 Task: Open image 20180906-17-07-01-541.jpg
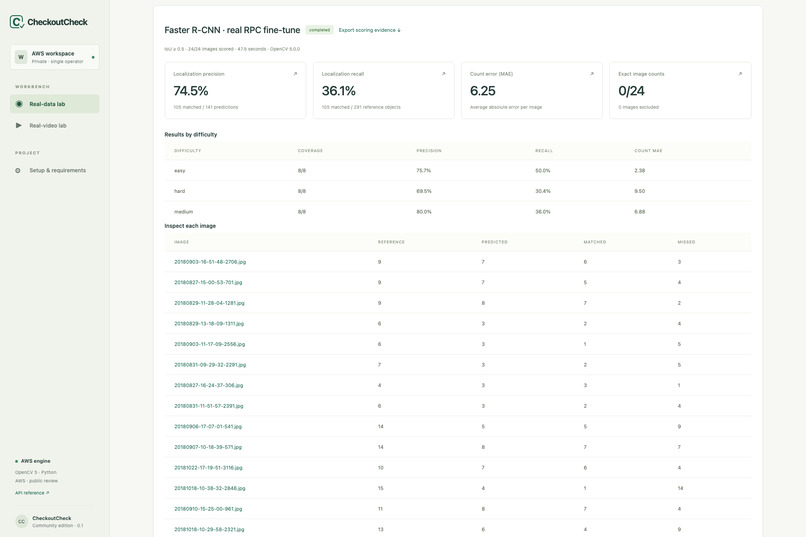(x=208, y=427)
